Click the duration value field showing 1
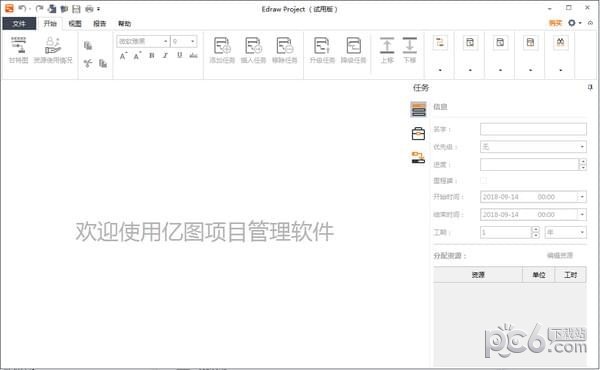The image size is (600, 370). (x=506, y=232)
